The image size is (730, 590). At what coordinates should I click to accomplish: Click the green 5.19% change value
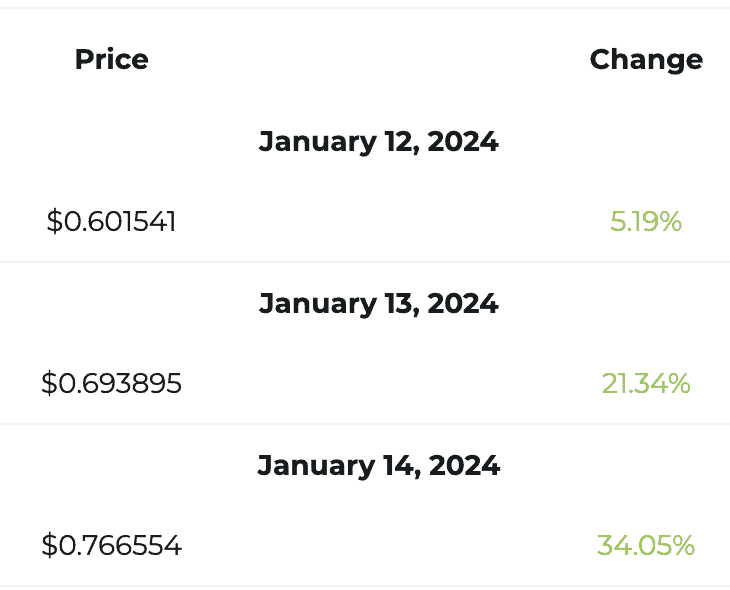pyautogui.click(x=646, y=221)
